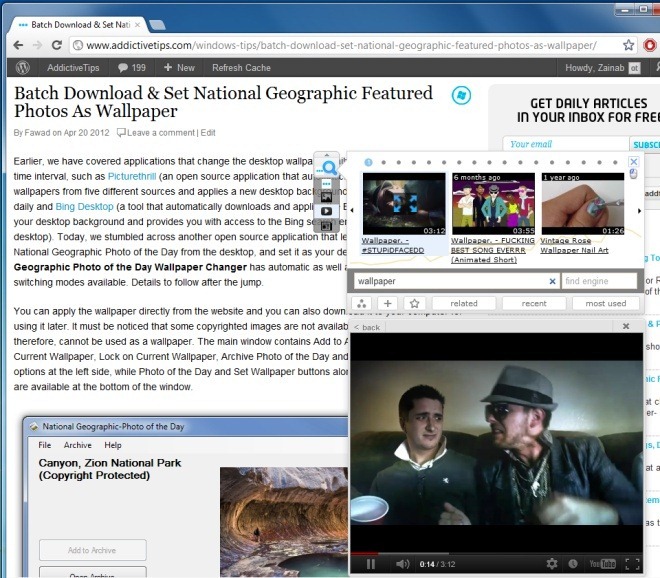Click the address bar URL

(x=341, y=45)
